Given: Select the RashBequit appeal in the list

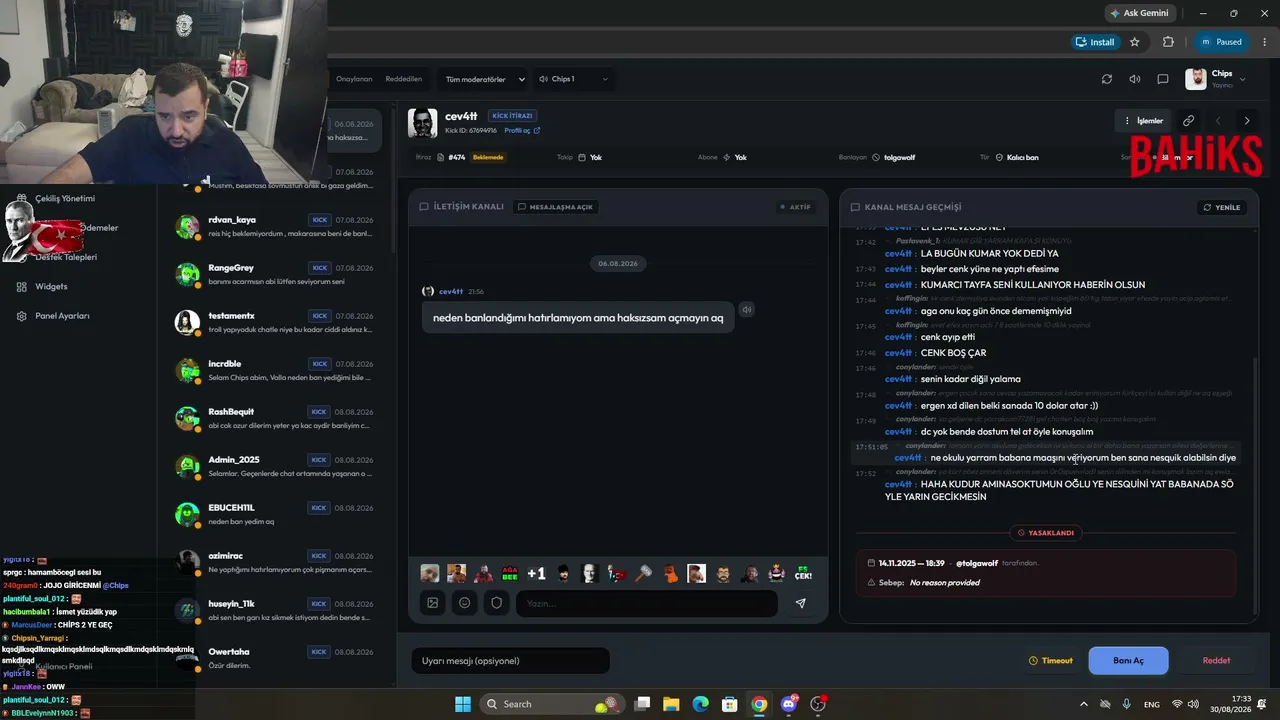Looking at the screenshot, I should tap(274, 418).
